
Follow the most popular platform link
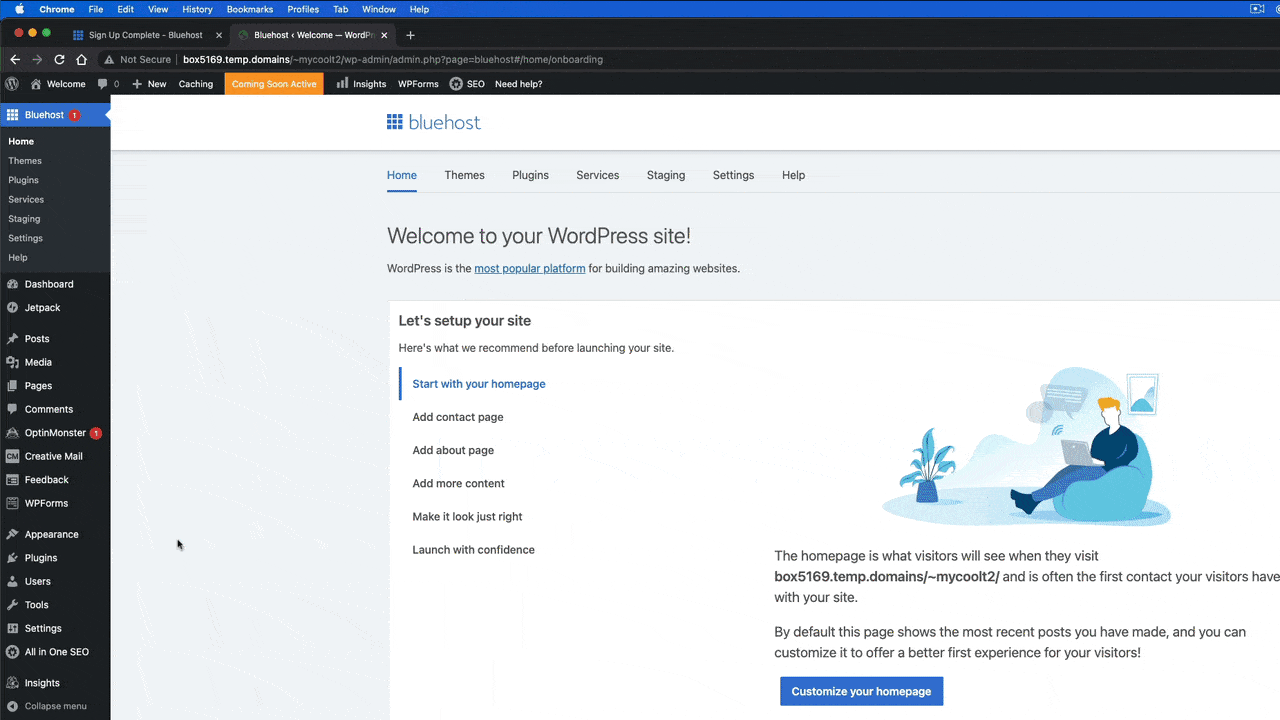tap(530, 268)
